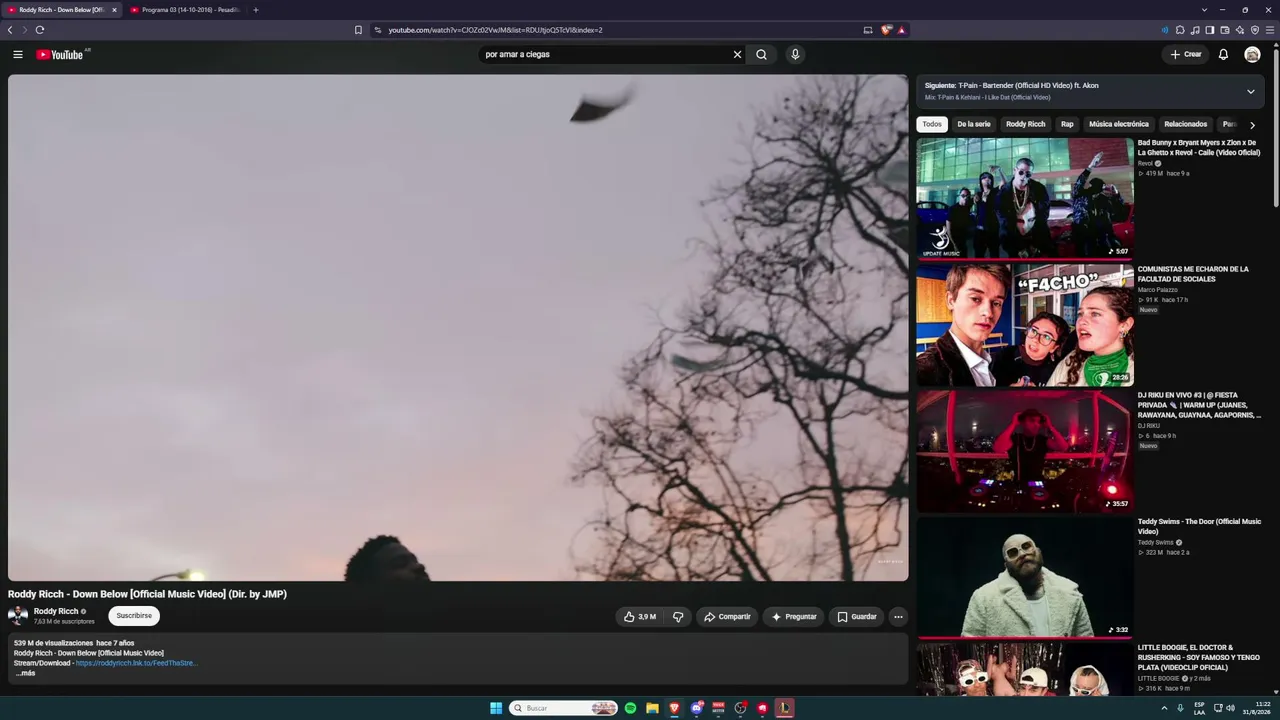This screenshot has width=1280, height=720.
Task: Expand the video description with '...más'
Action: [25, 673]
